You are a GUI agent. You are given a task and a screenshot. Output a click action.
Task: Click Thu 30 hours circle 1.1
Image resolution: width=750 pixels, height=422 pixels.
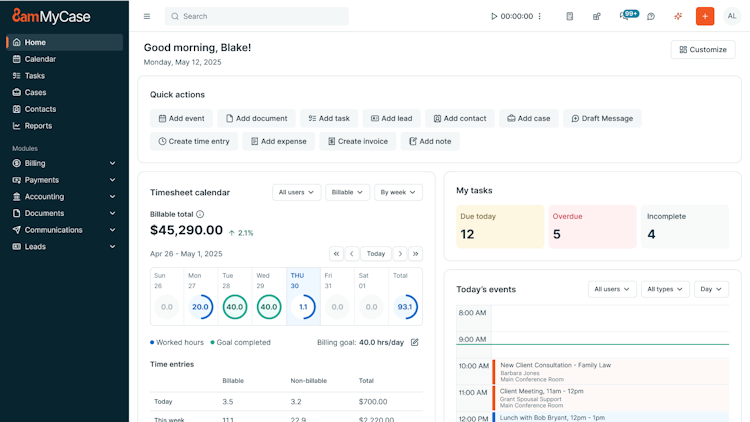tap(303, 307)
